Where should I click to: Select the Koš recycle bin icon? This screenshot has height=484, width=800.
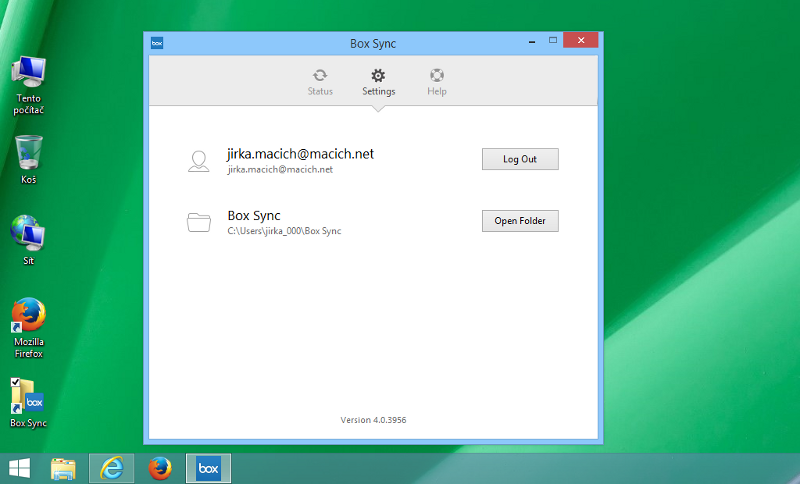[x=29, y=159]
